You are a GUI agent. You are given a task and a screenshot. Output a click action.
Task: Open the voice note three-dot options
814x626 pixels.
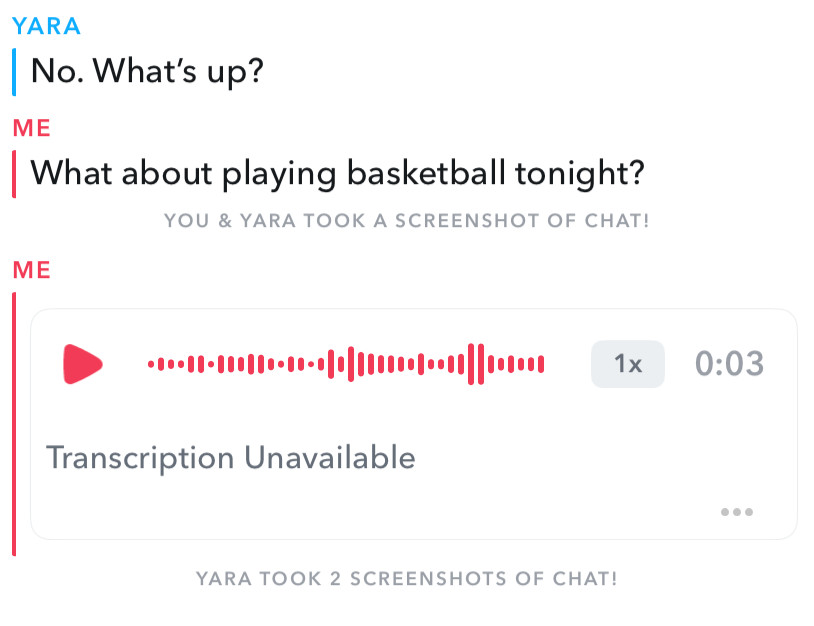coord(736,513)
